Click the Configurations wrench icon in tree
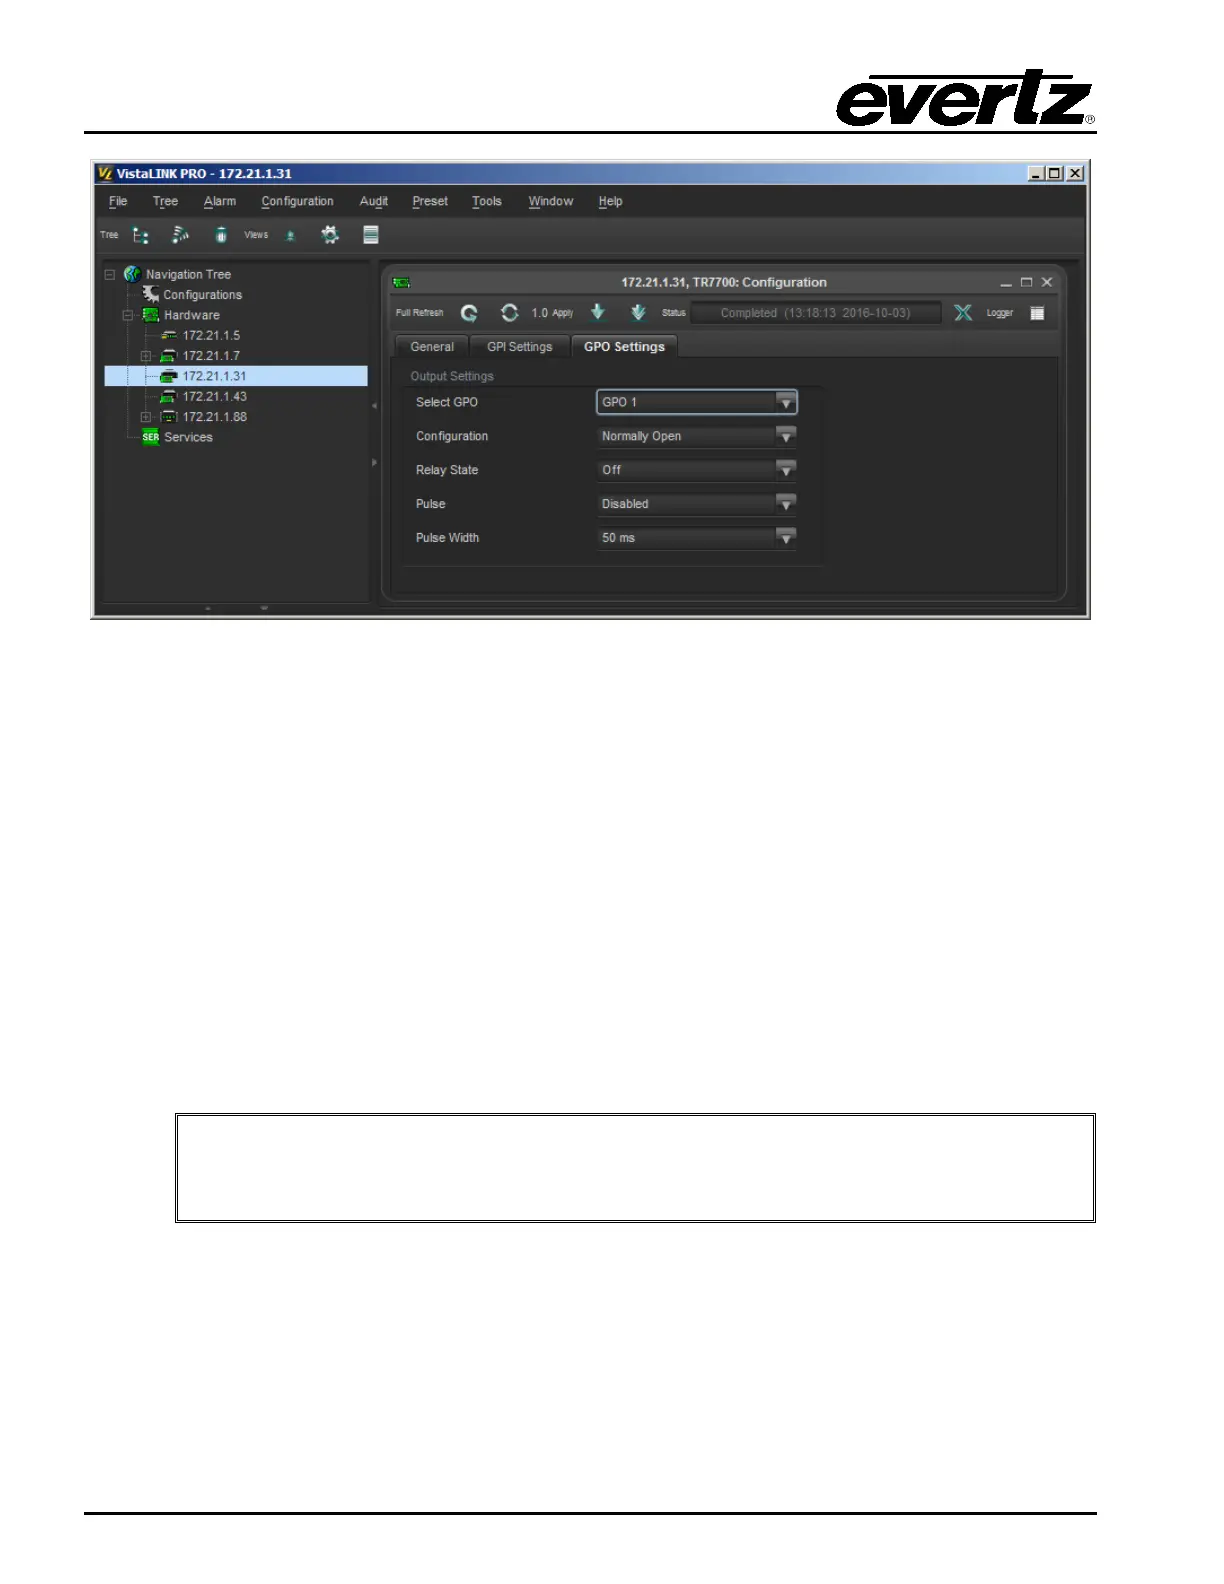 tap(151, 294)
